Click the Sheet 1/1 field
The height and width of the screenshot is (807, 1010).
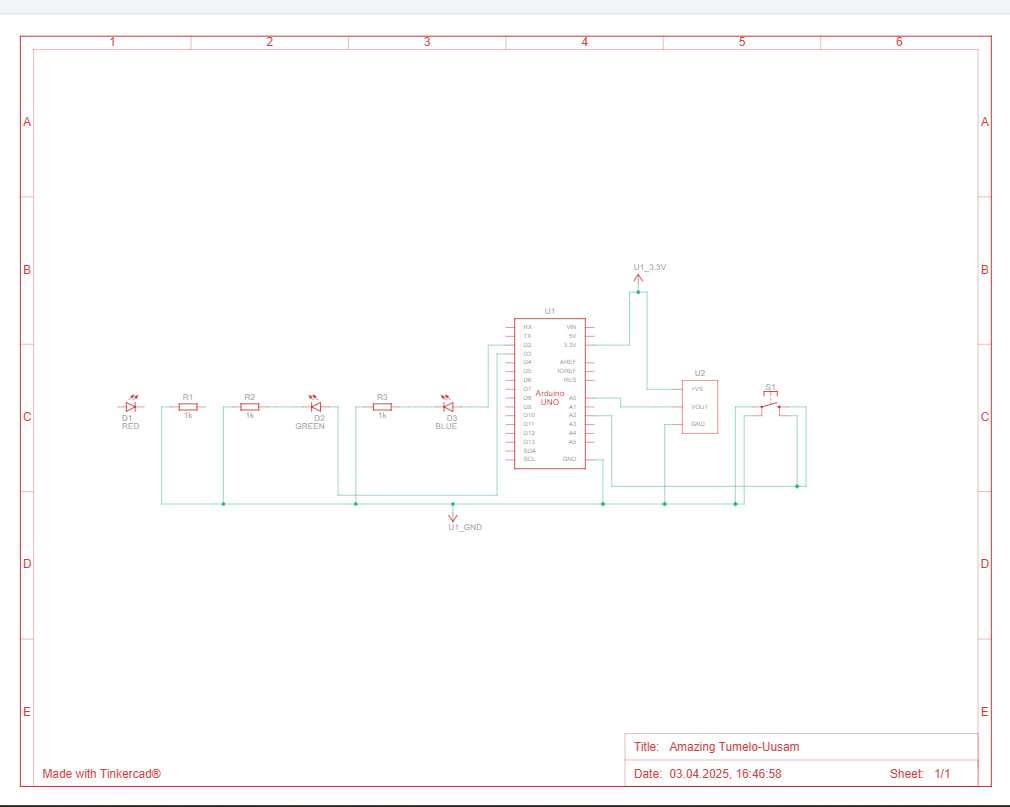[919, 774]
